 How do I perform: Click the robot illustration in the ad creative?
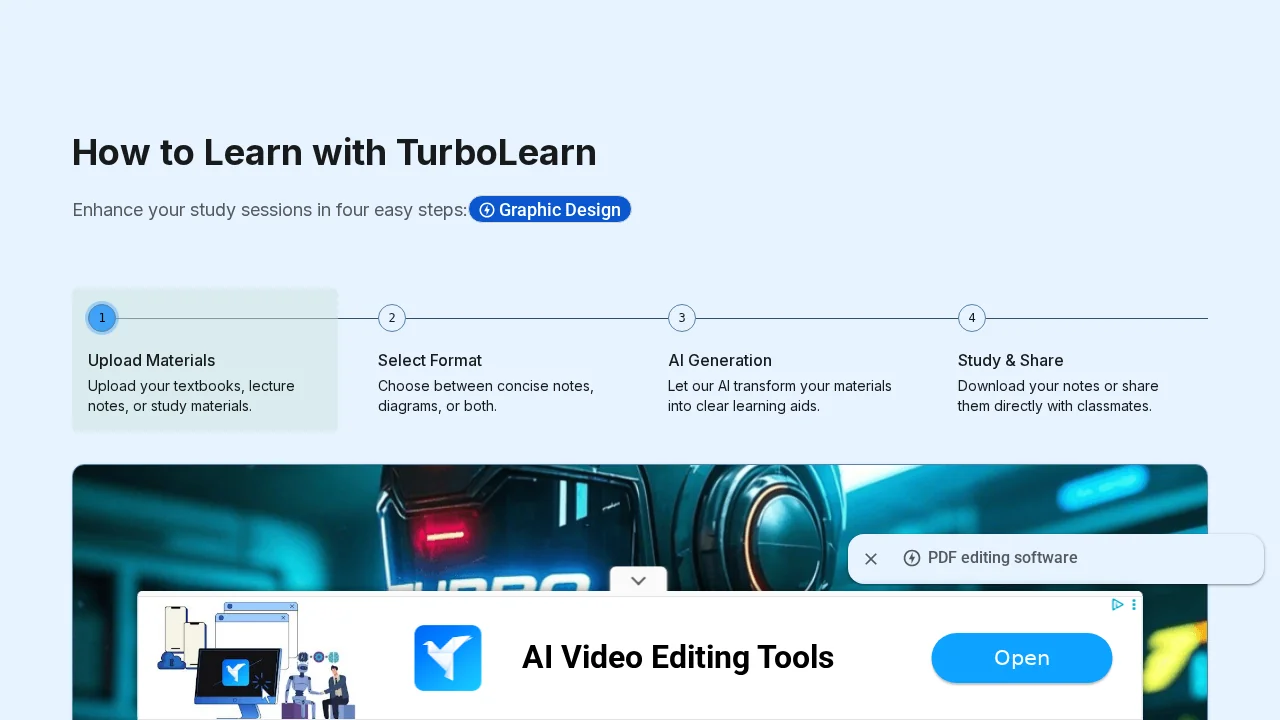(300, 680)
